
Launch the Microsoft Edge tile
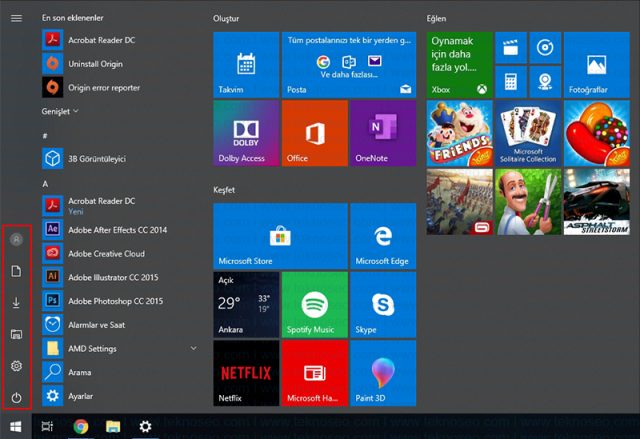pos(383,236)
